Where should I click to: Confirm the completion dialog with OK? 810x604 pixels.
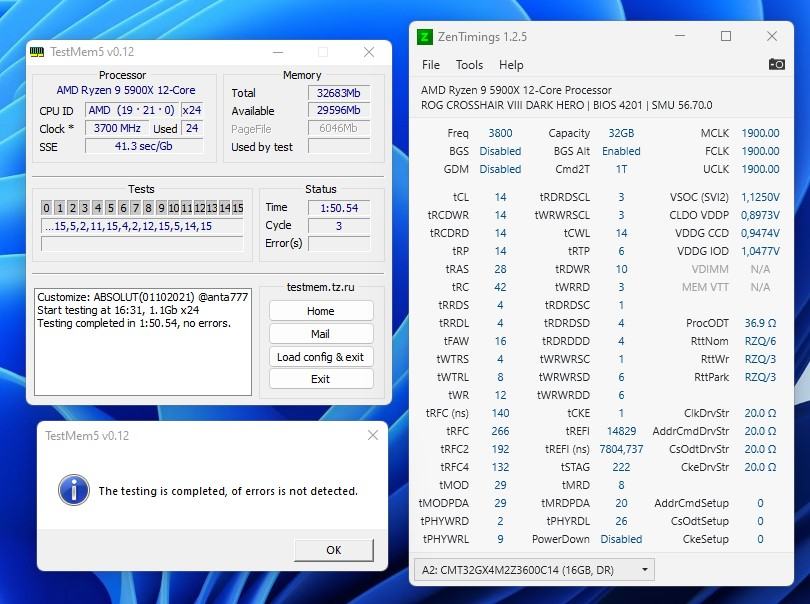tap(334, 550)
